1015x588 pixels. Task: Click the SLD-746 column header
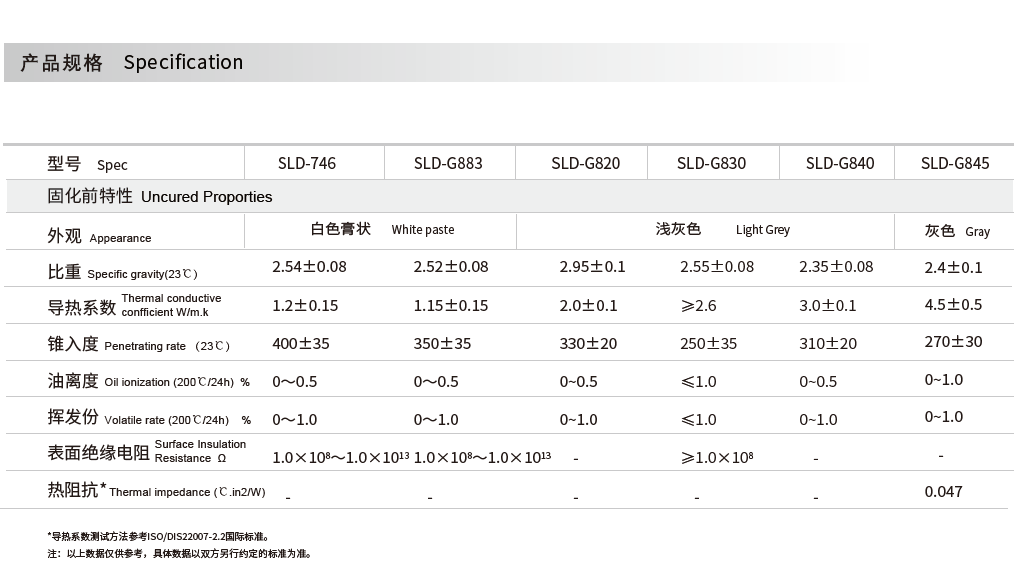click(307, 163)
